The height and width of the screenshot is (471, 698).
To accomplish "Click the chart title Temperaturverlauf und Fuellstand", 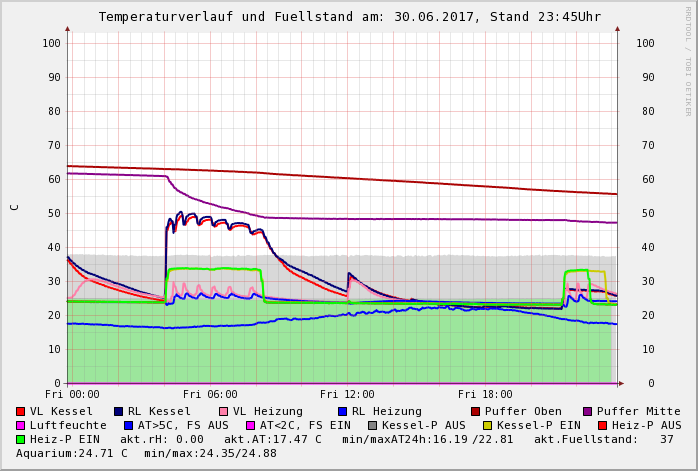I will point(349,17).
